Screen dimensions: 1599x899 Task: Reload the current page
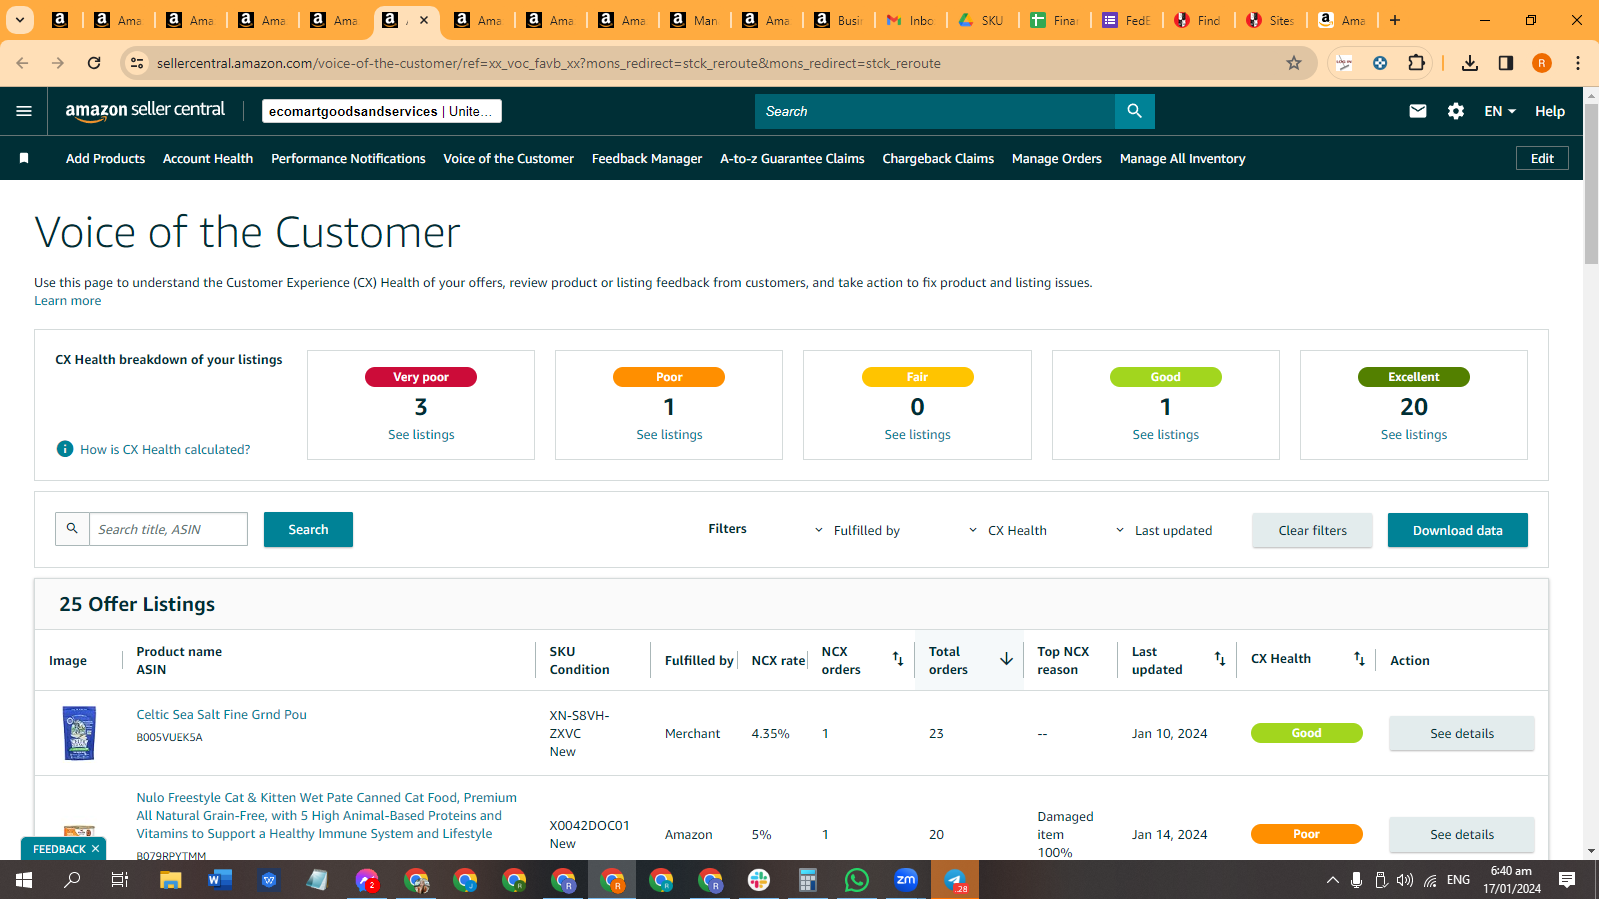(94, 63)
